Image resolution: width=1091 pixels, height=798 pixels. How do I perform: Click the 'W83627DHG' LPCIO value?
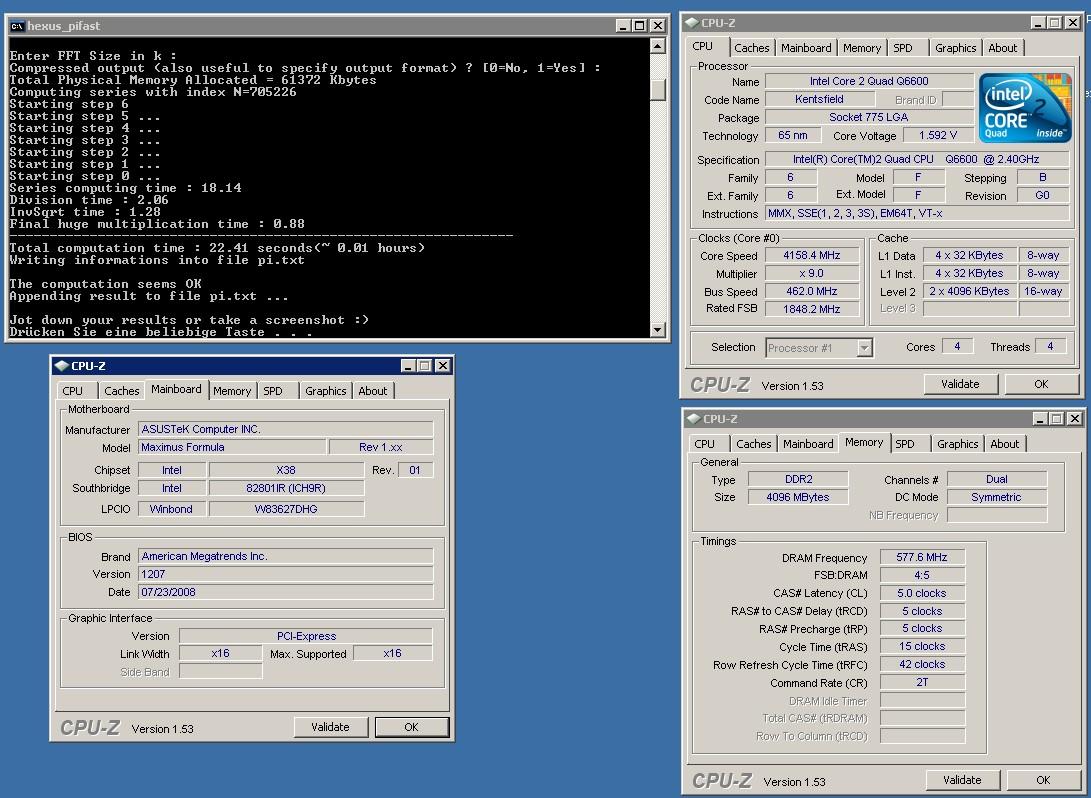point(286,509)
